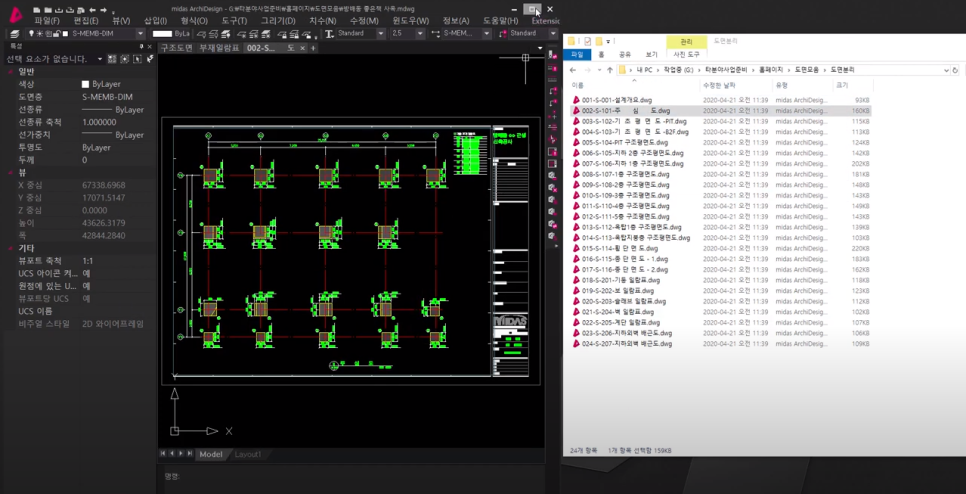Click the Print icon in quick access toolbar
Viewport: 966px width, 494px height.
(x=81, y=10)
